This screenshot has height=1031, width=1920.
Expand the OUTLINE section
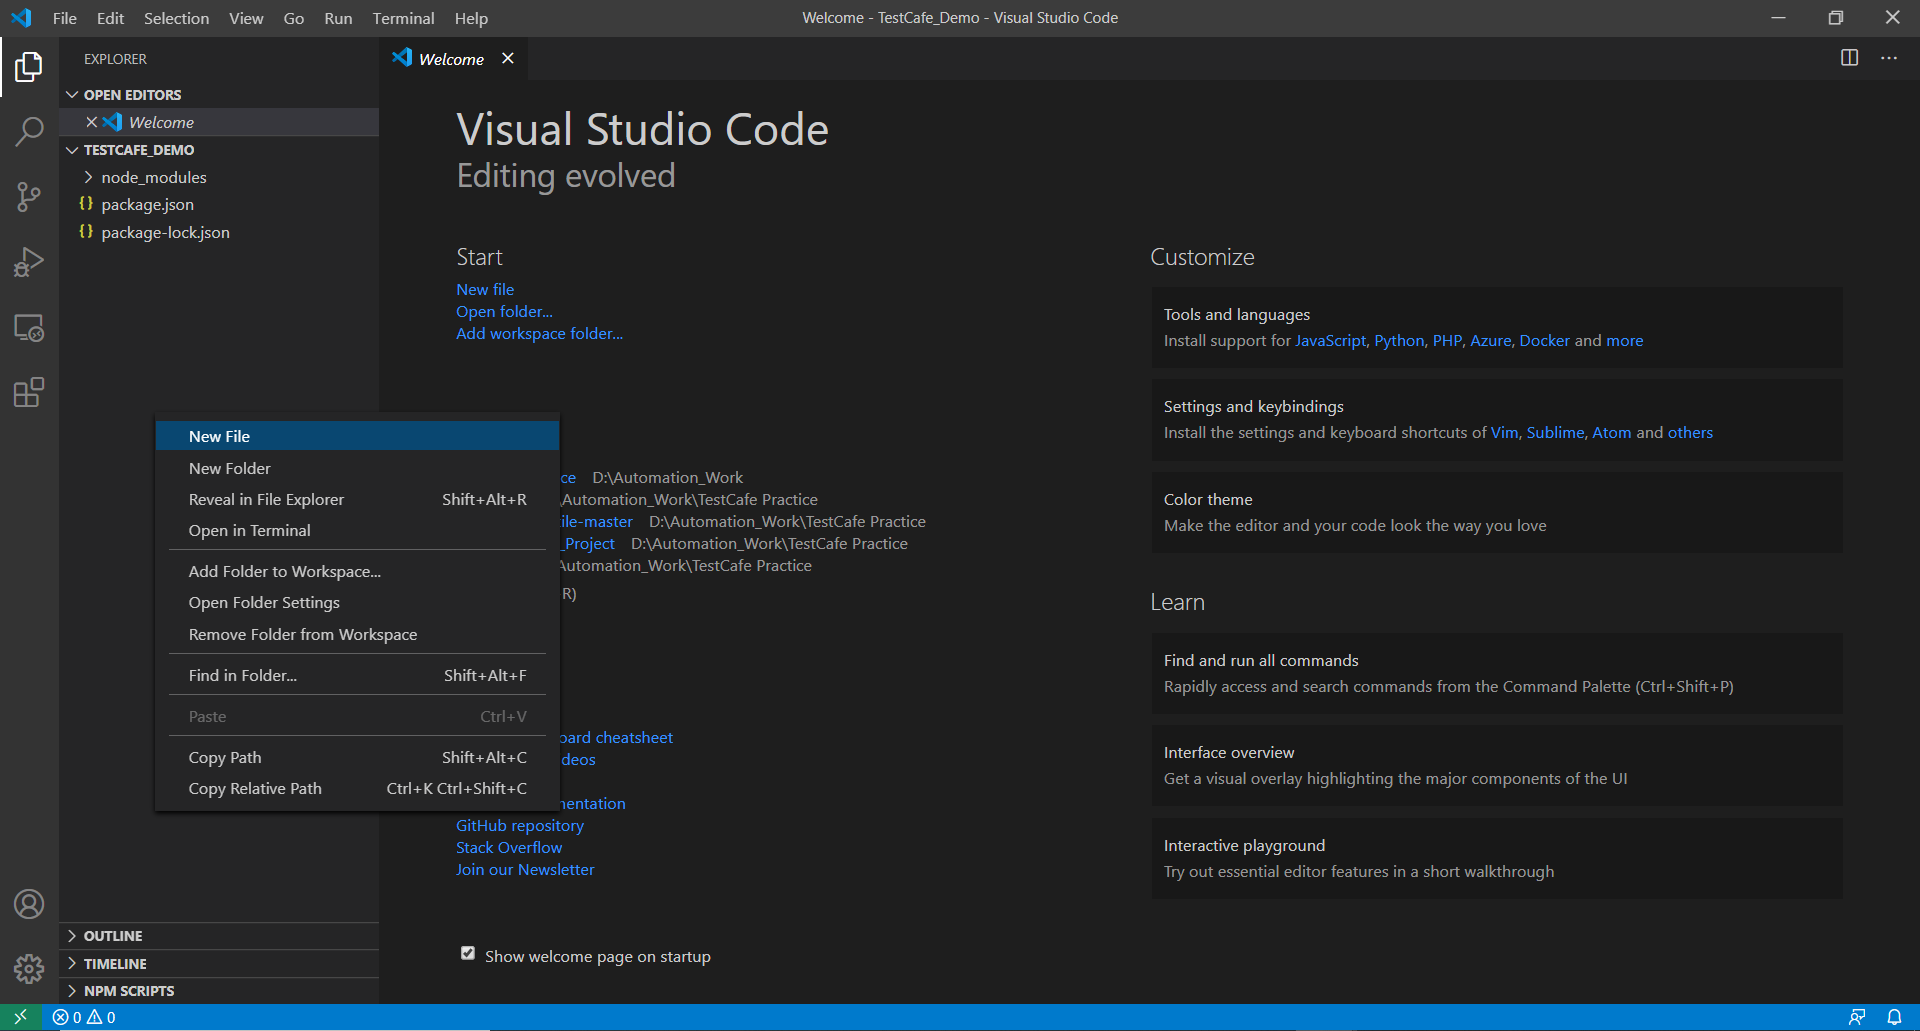coord(112,936)
